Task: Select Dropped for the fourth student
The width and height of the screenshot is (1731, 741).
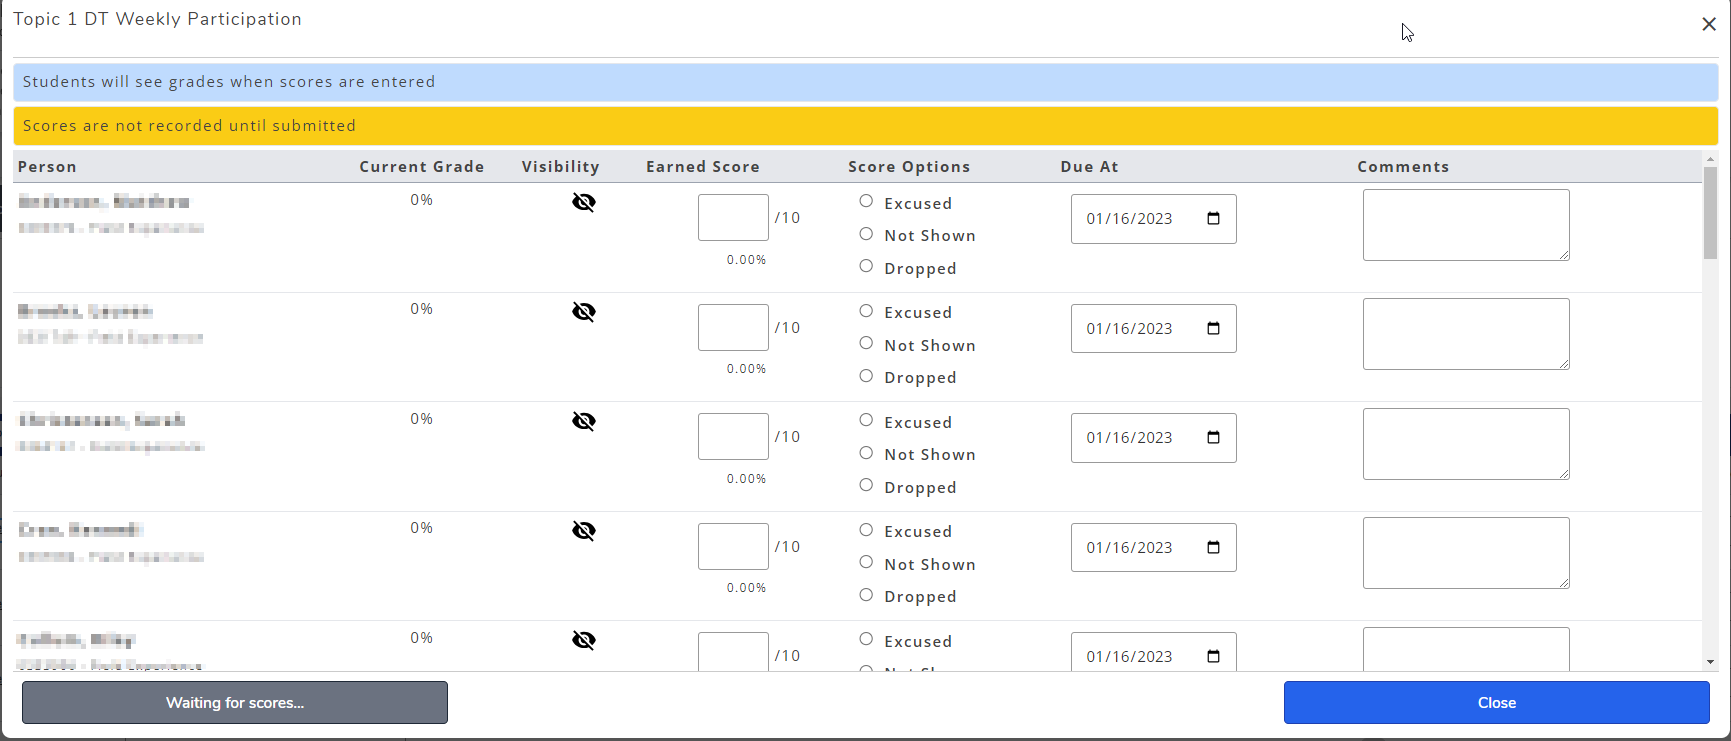Action: 866,595
